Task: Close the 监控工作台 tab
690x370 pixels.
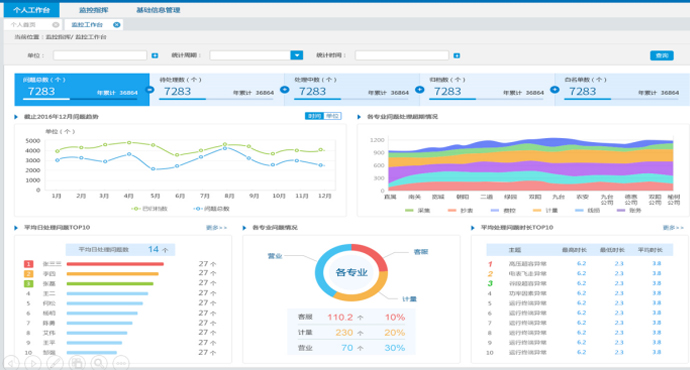Action: pyautogui.click(x=117, y=25)
